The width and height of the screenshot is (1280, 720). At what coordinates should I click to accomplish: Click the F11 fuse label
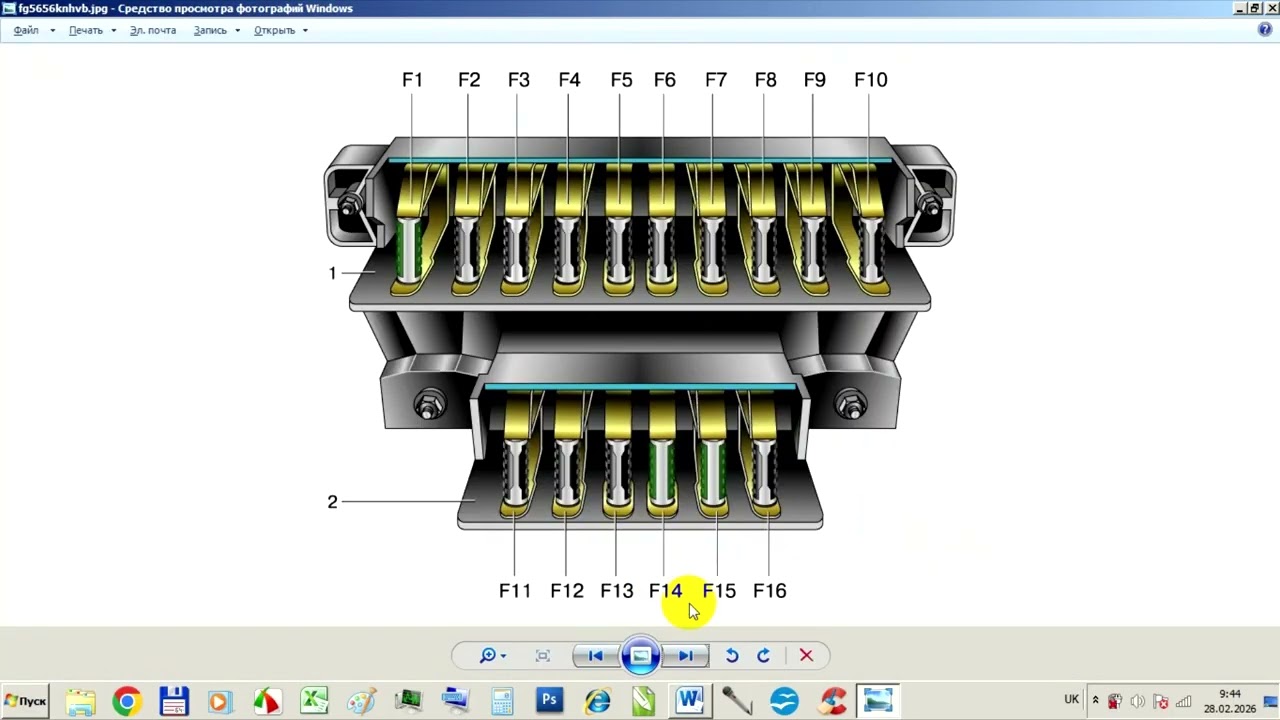[515, 591]
